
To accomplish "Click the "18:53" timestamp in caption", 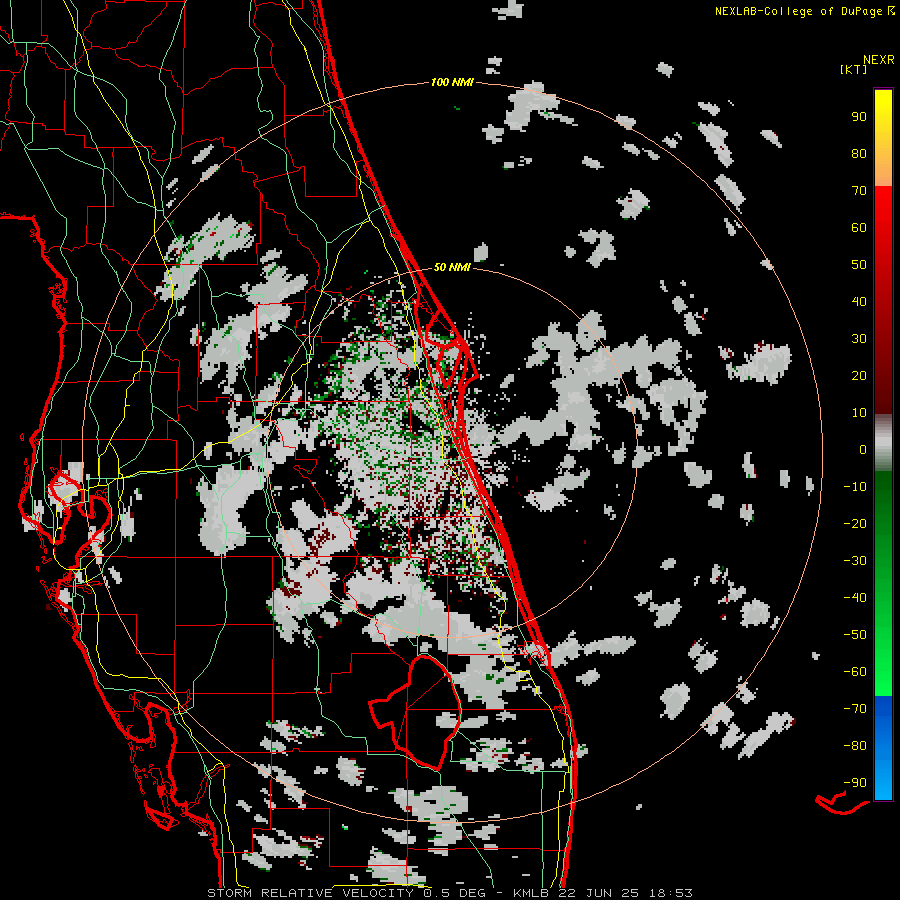I will pos(672,893).
